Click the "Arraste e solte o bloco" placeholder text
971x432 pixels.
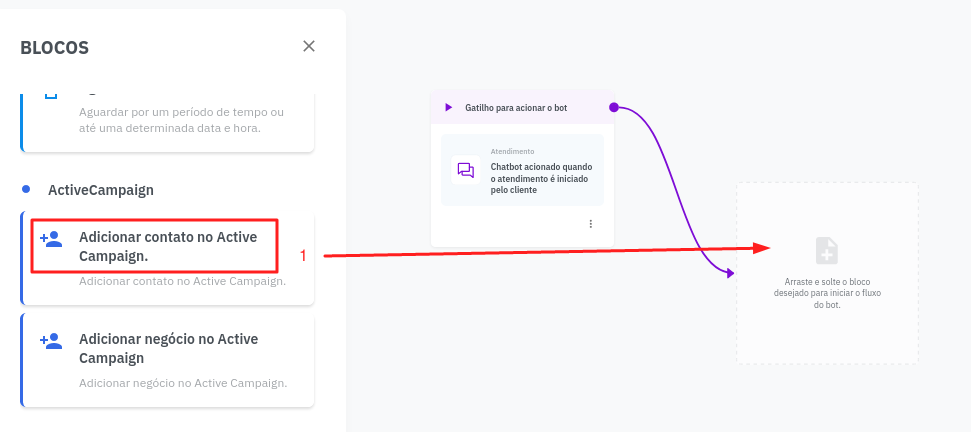[827, 293]
